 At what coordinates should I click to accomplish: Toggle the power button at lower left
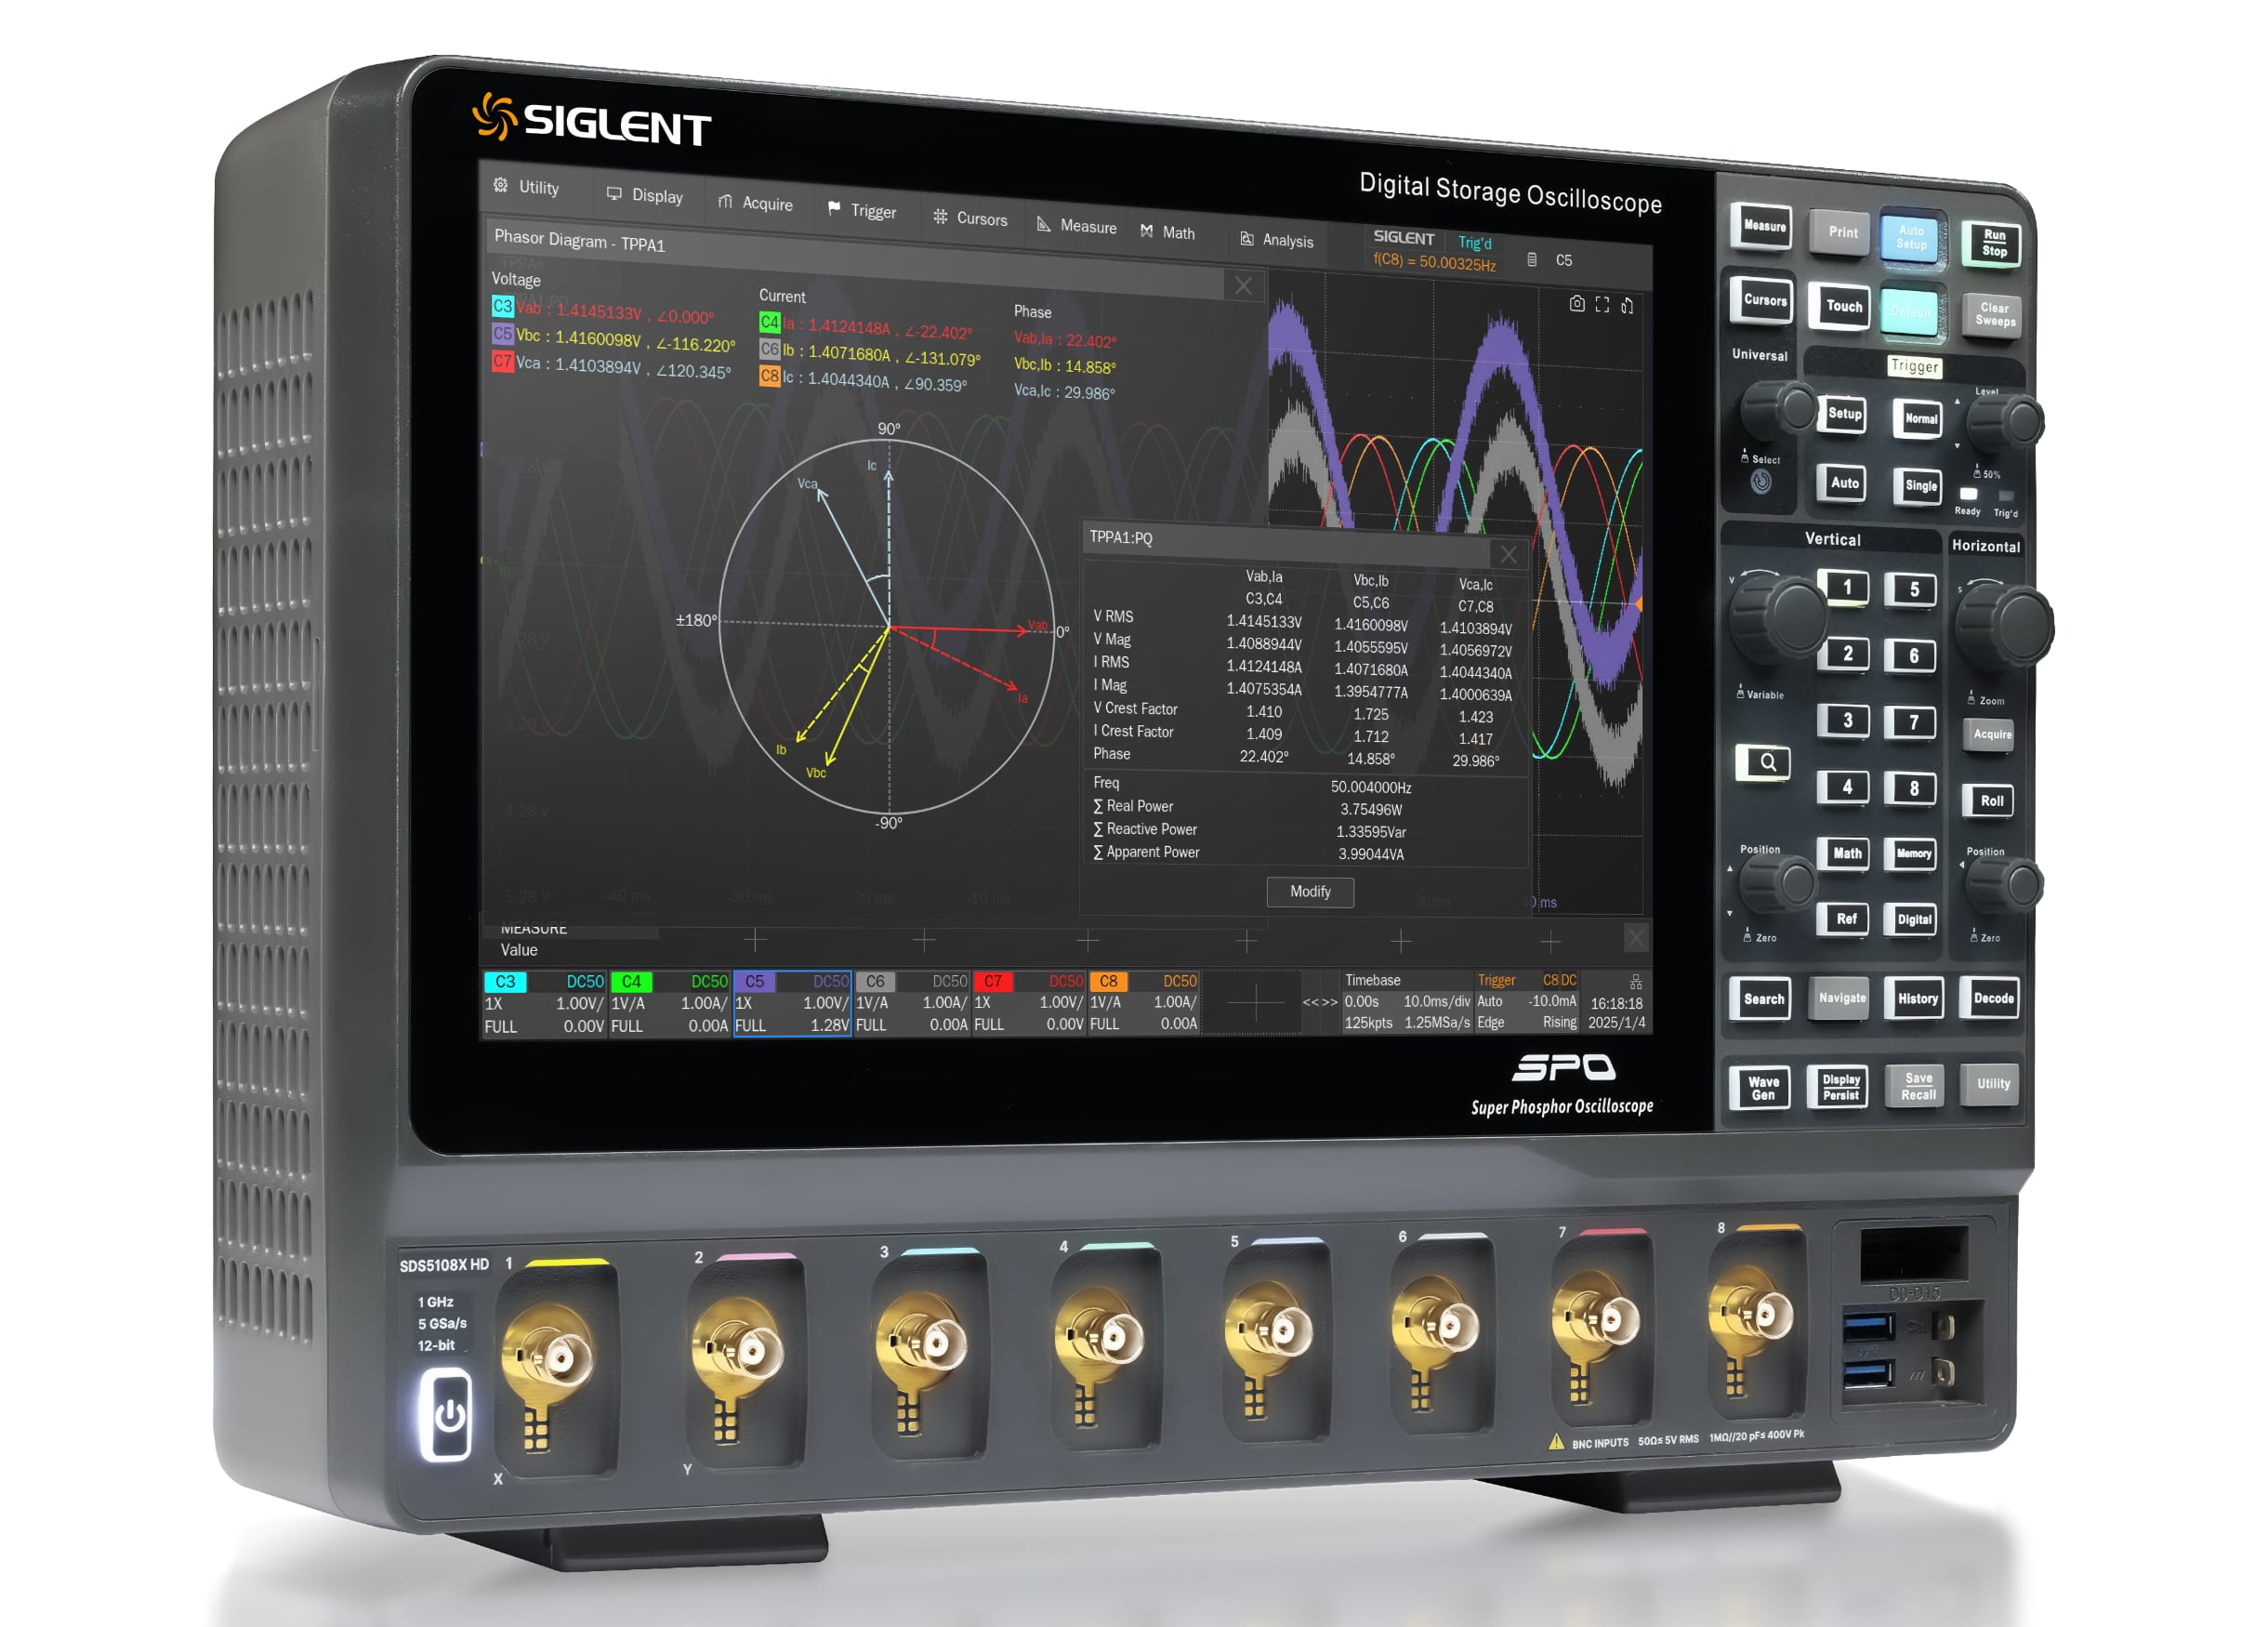[x=448, y=1414]
